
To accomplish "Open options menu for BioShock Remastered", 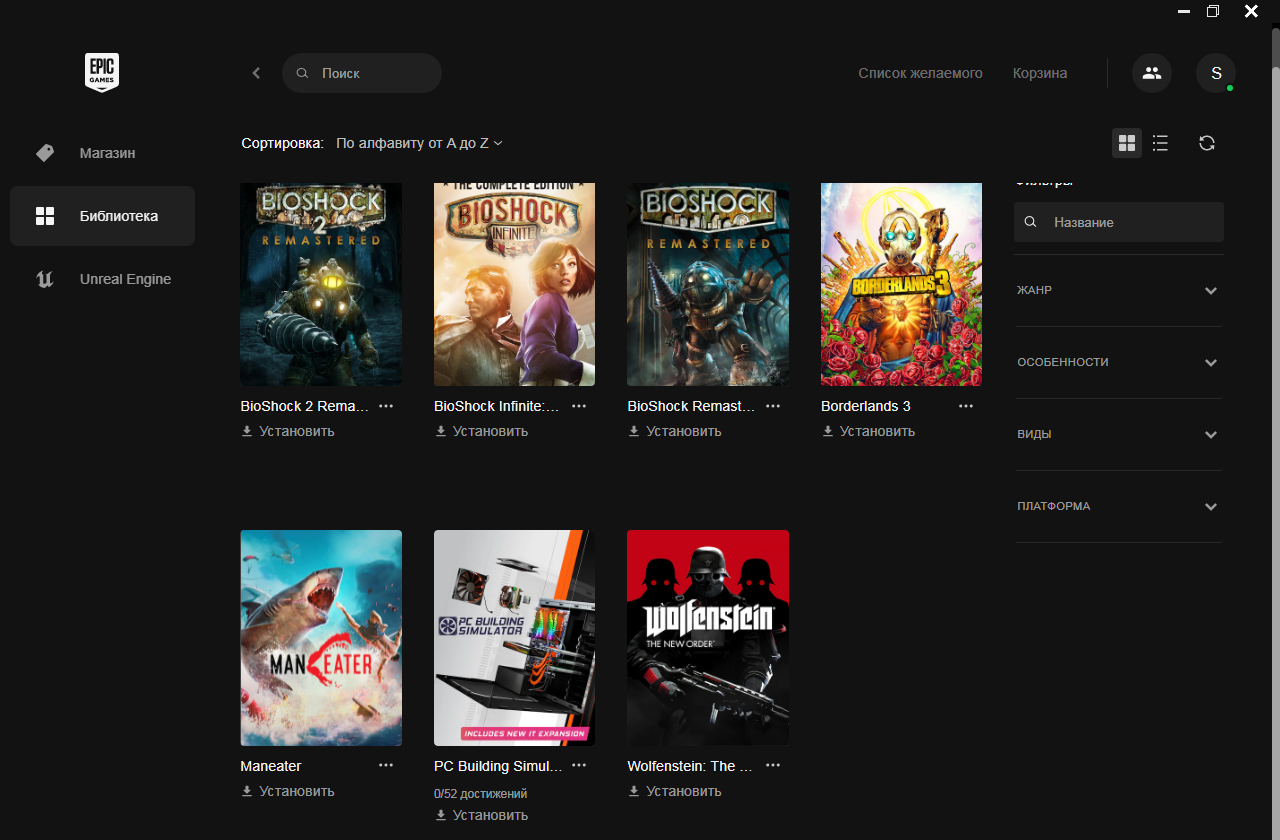I will 773,406.
